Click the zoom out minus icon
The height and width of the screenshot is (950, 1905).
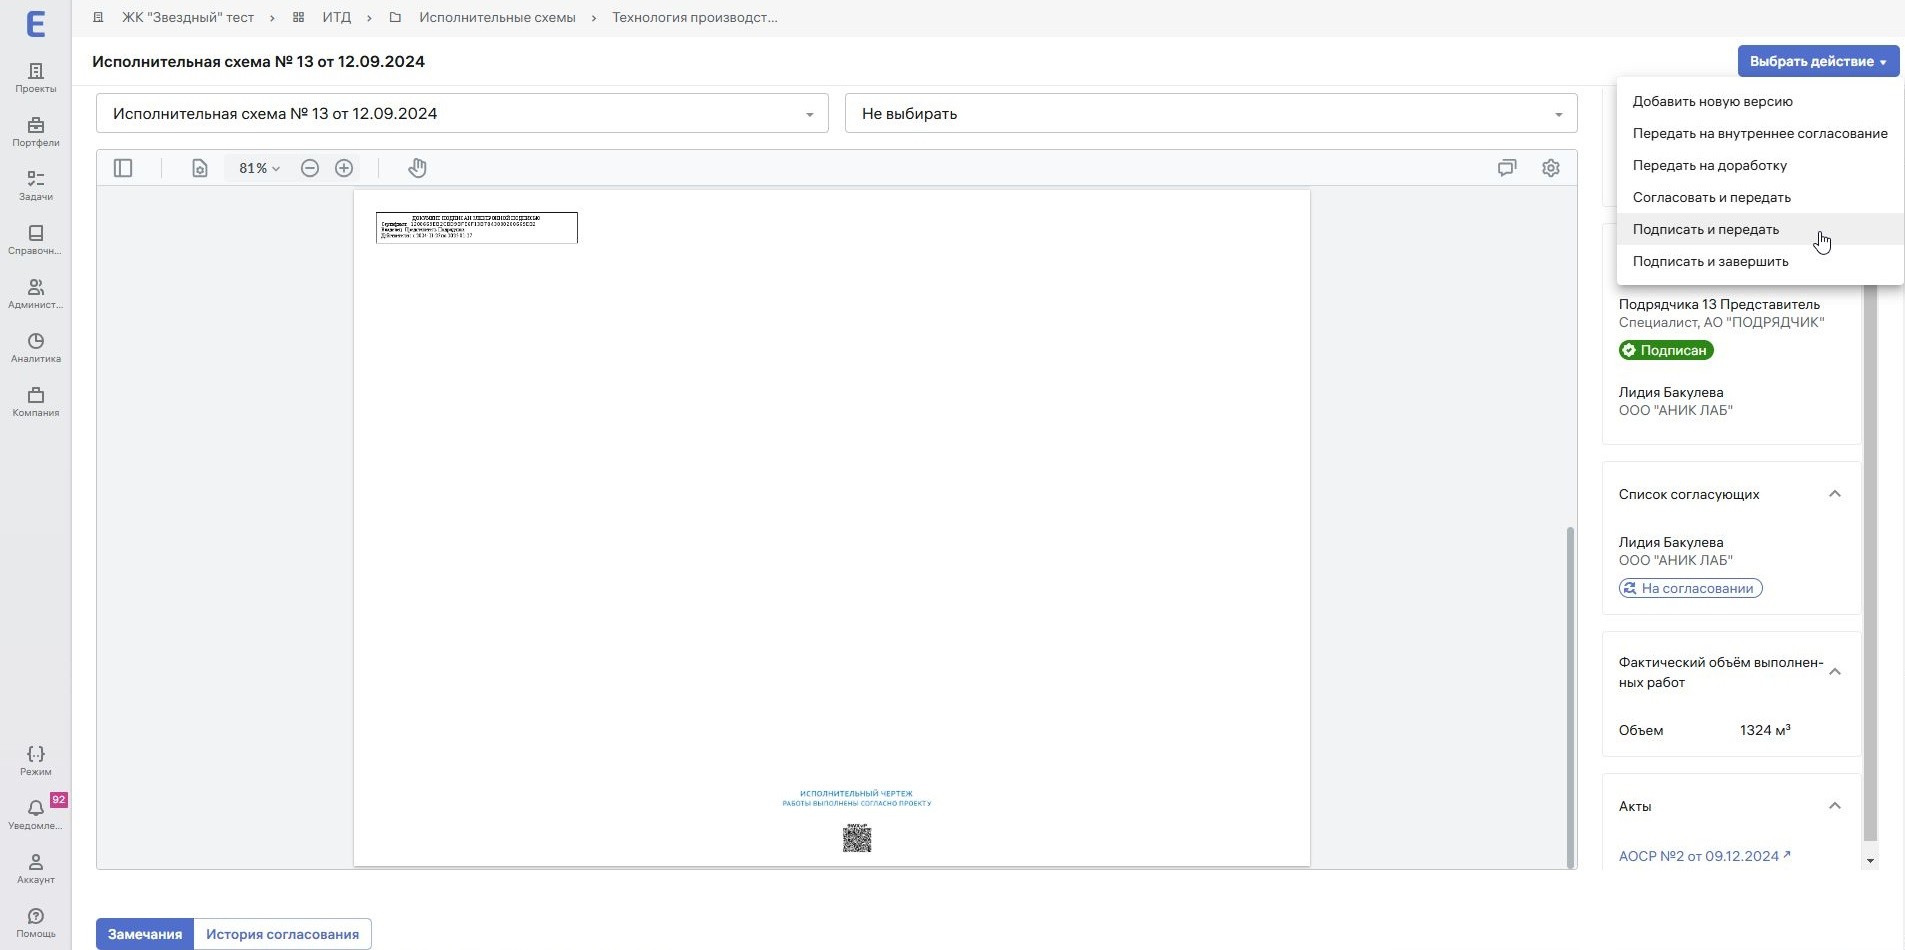click(310, 168)
